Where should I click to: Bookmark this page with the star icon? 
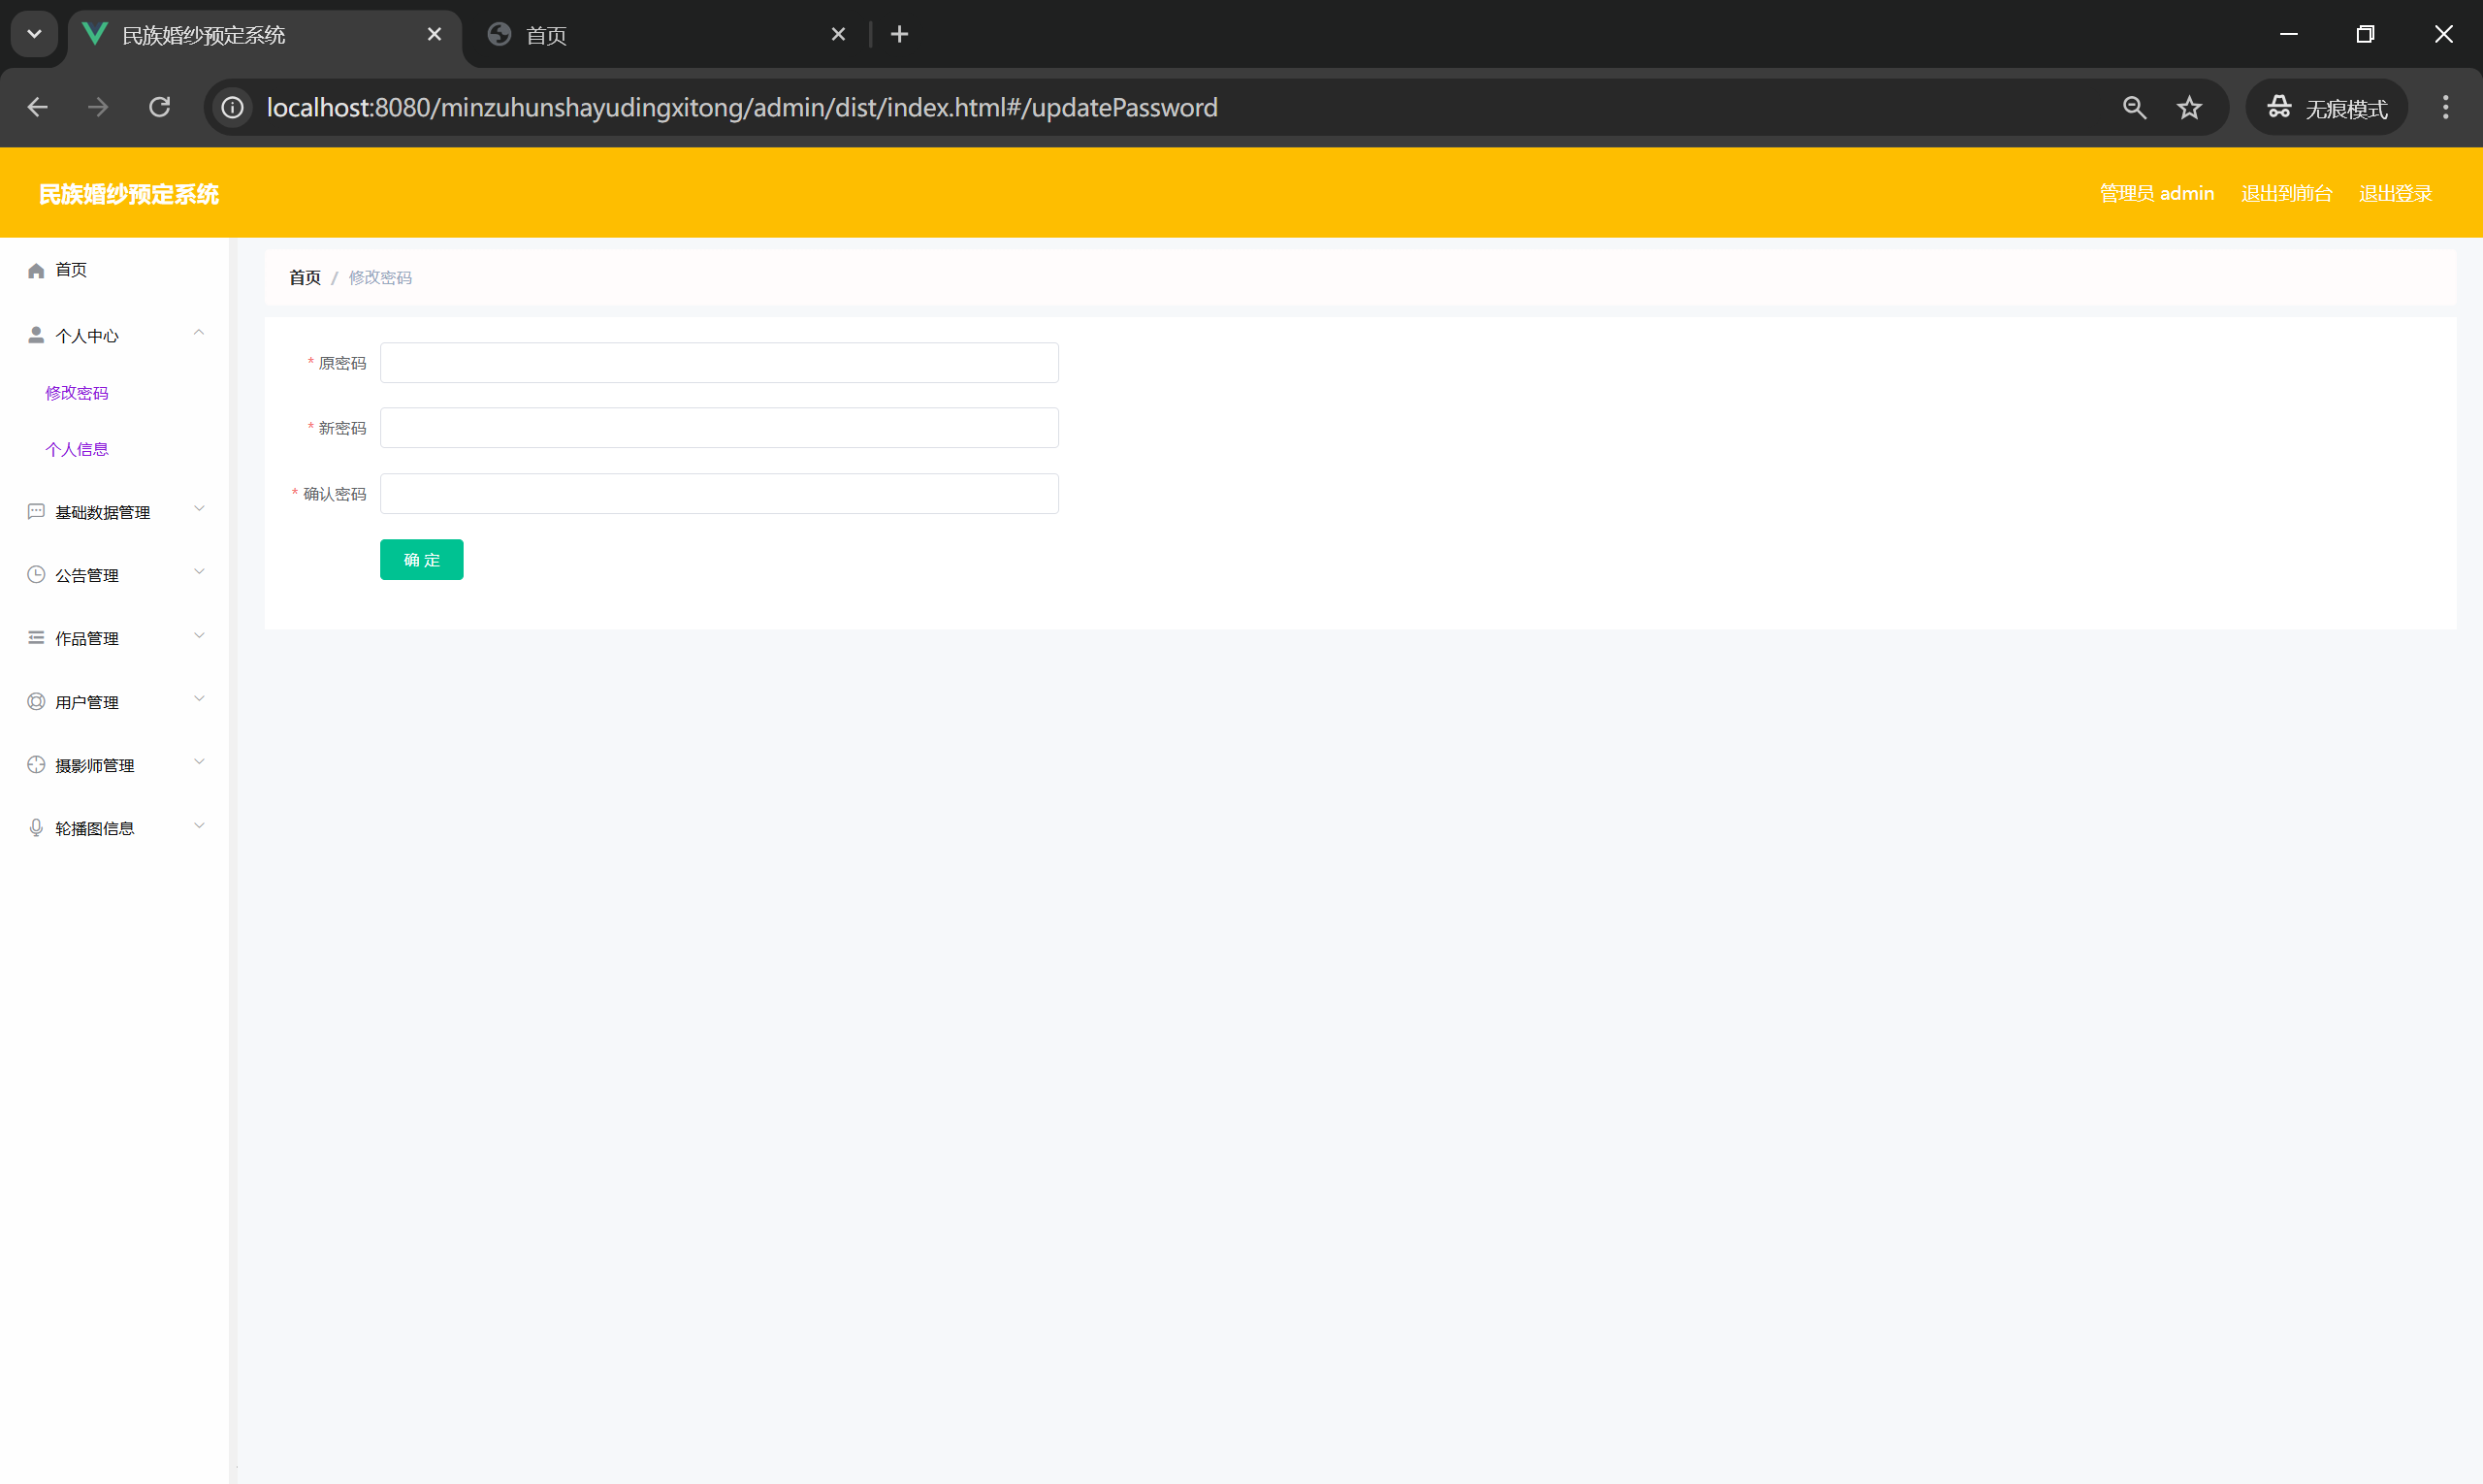click(2190, 107)
